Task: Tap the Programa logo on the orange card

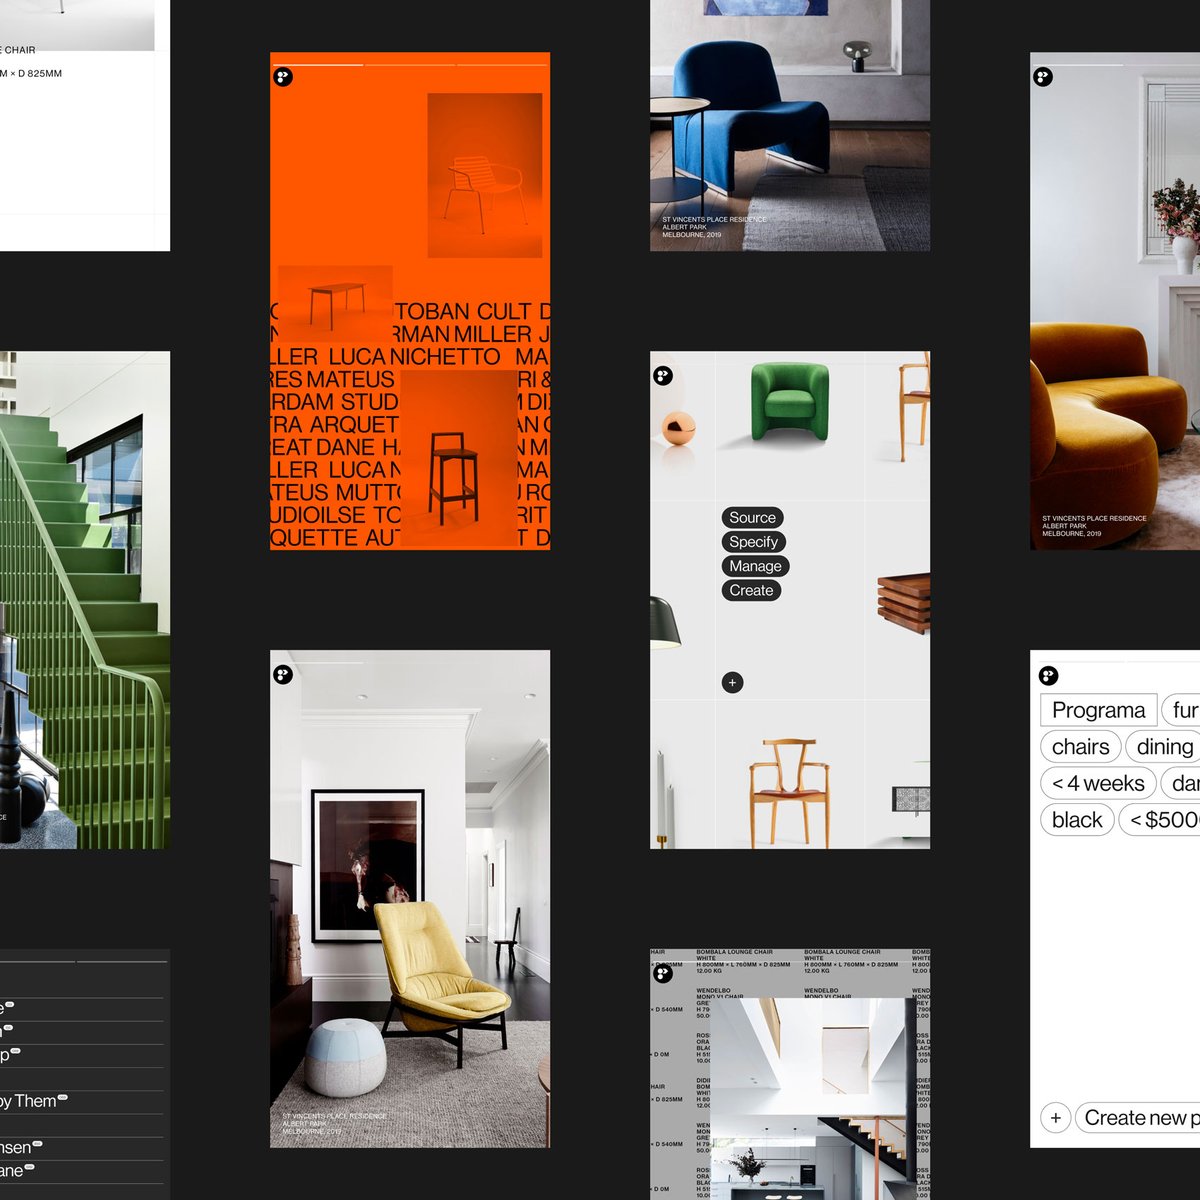Action: click(283, 77)
